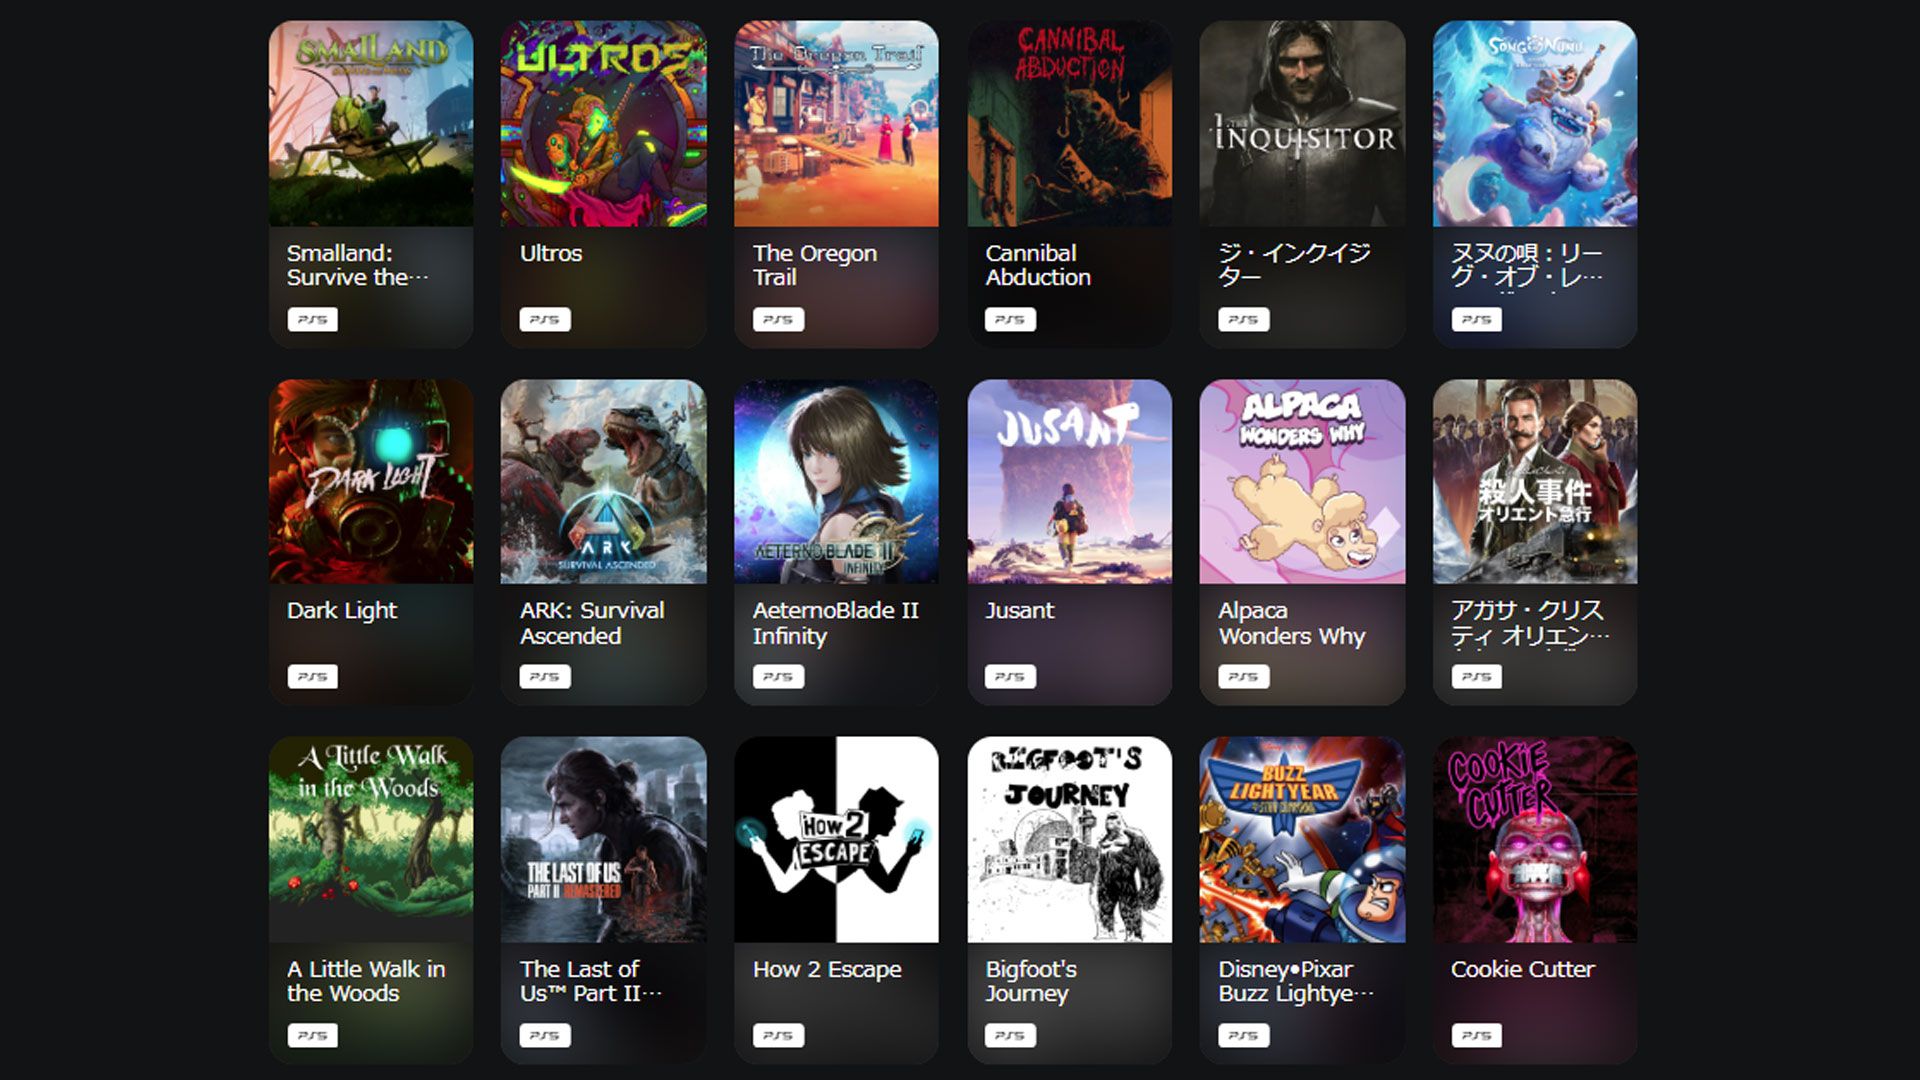Select the Ultros game cover image
Image resolution: width=1920 pixels, height=1080 pixels.
(604, 123)
